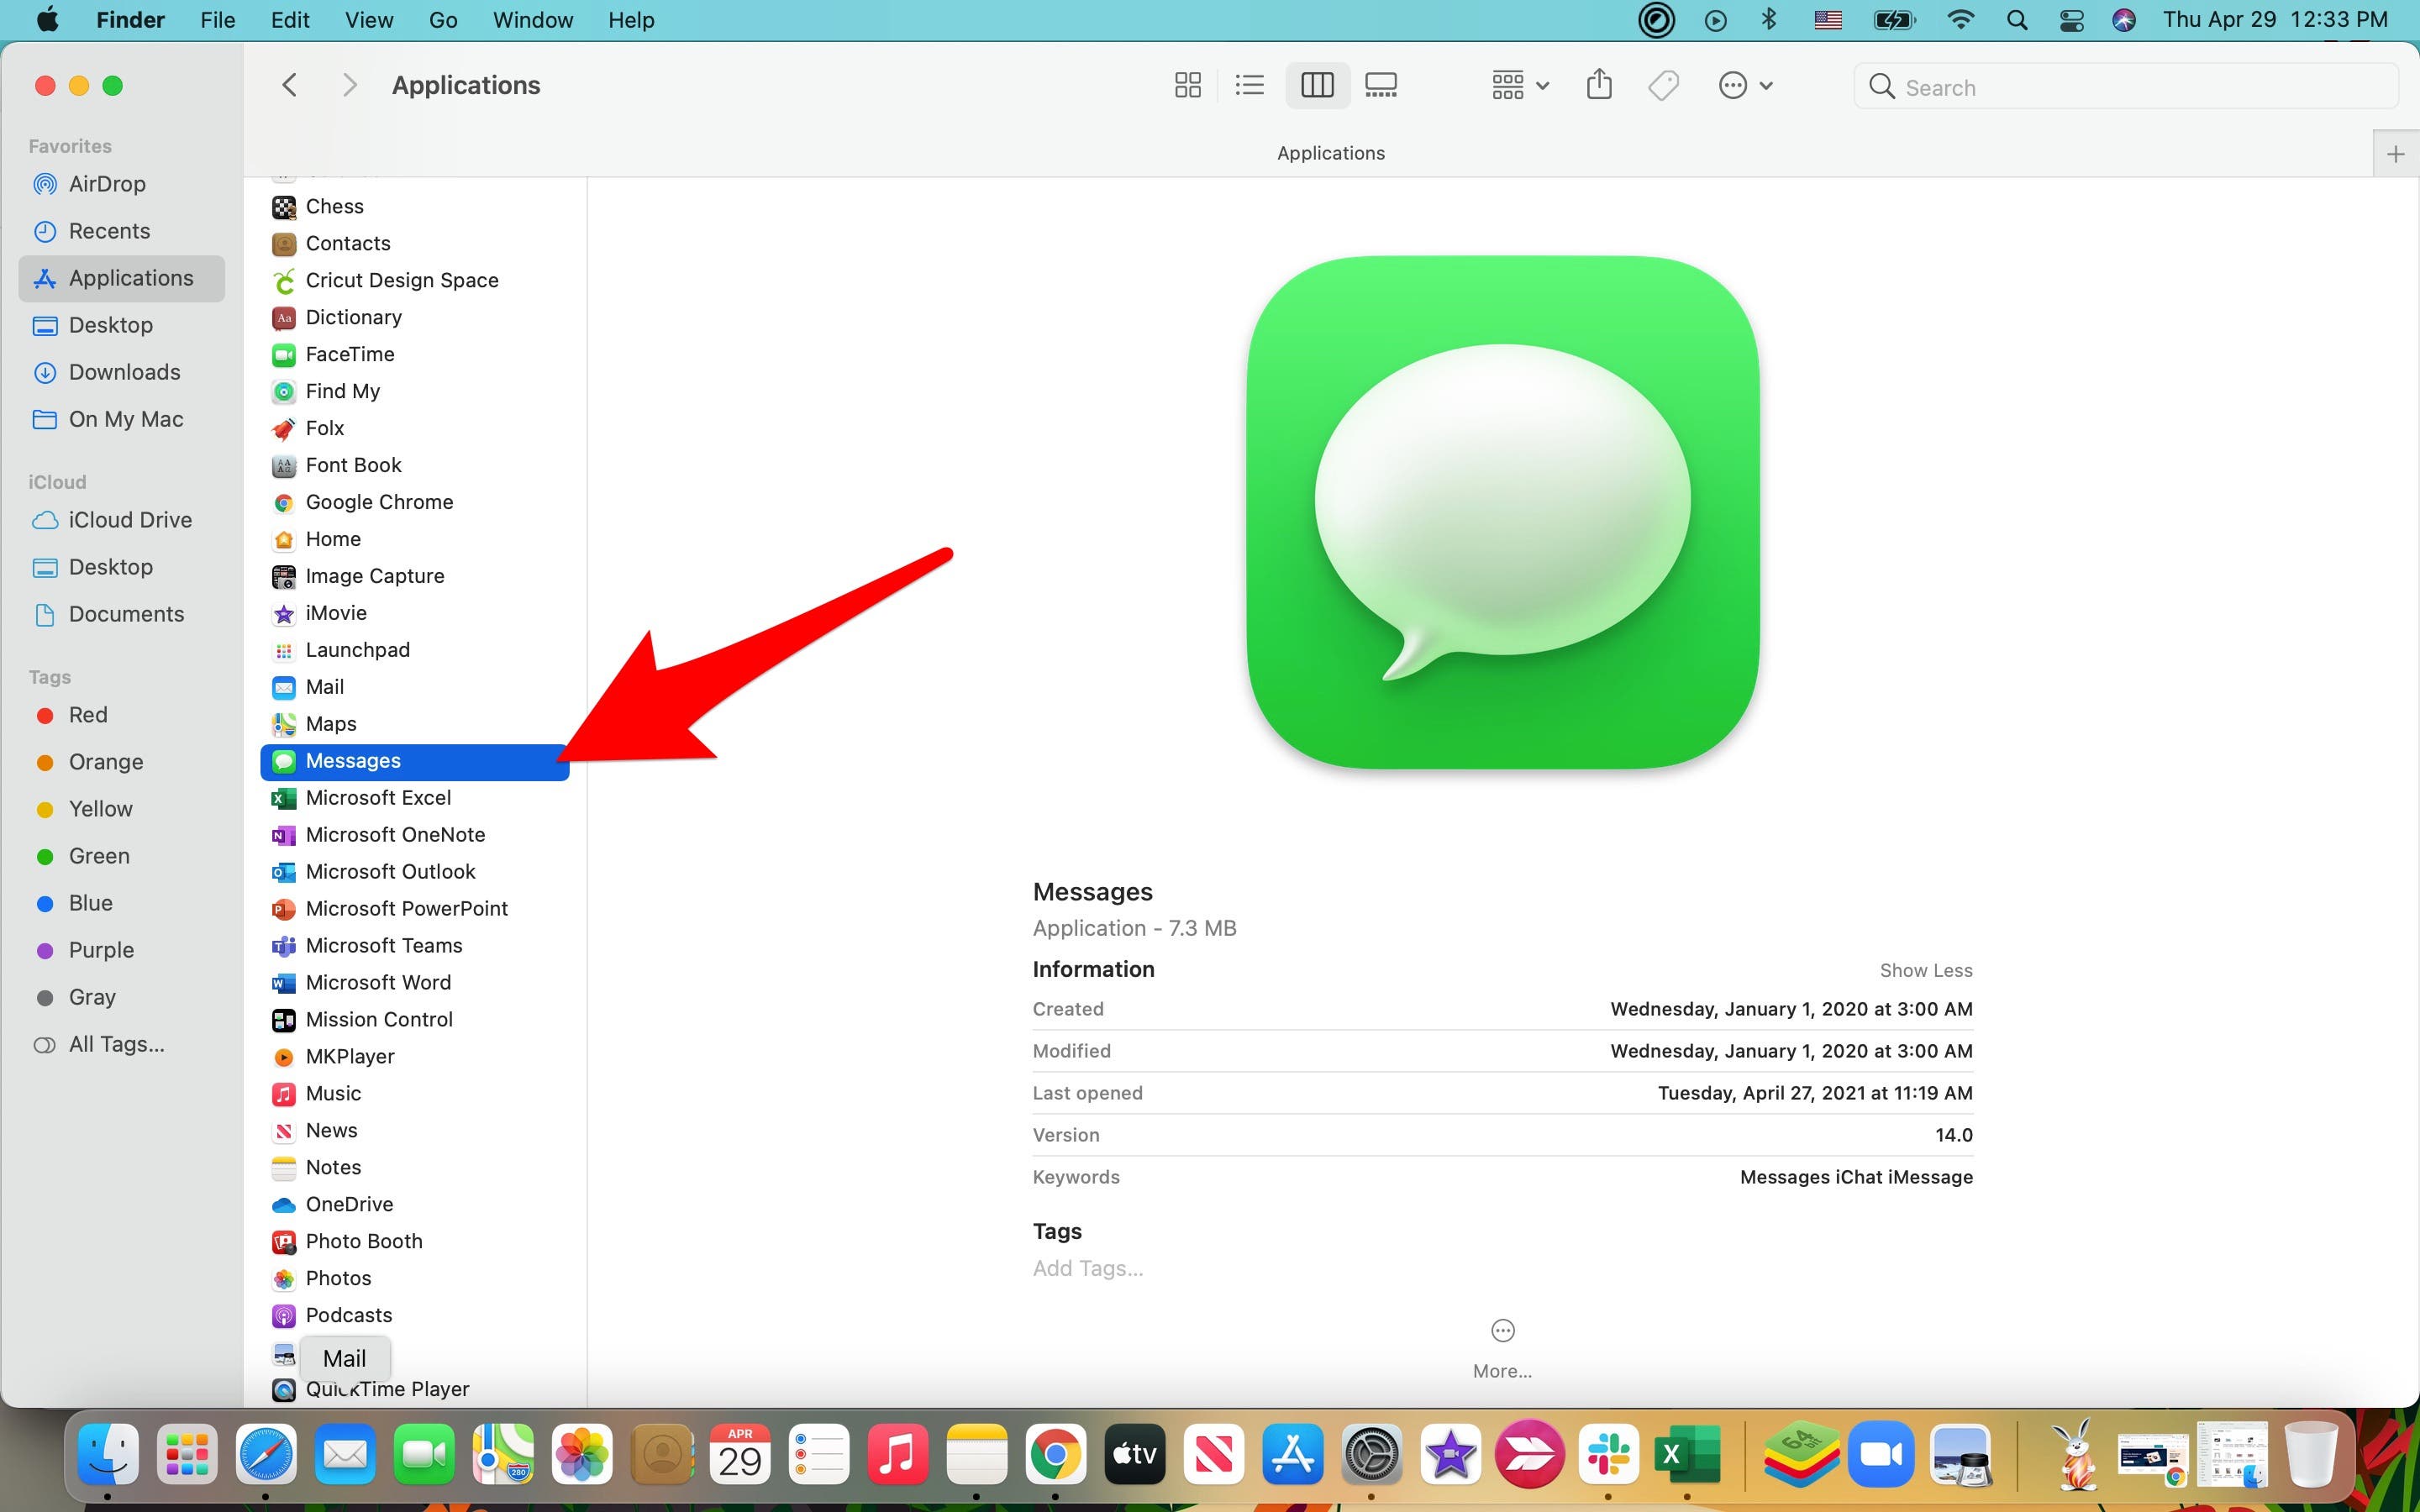Click Show Less information toggle
Screen dimensions: 2420x1512
(x=1925, y=970)
